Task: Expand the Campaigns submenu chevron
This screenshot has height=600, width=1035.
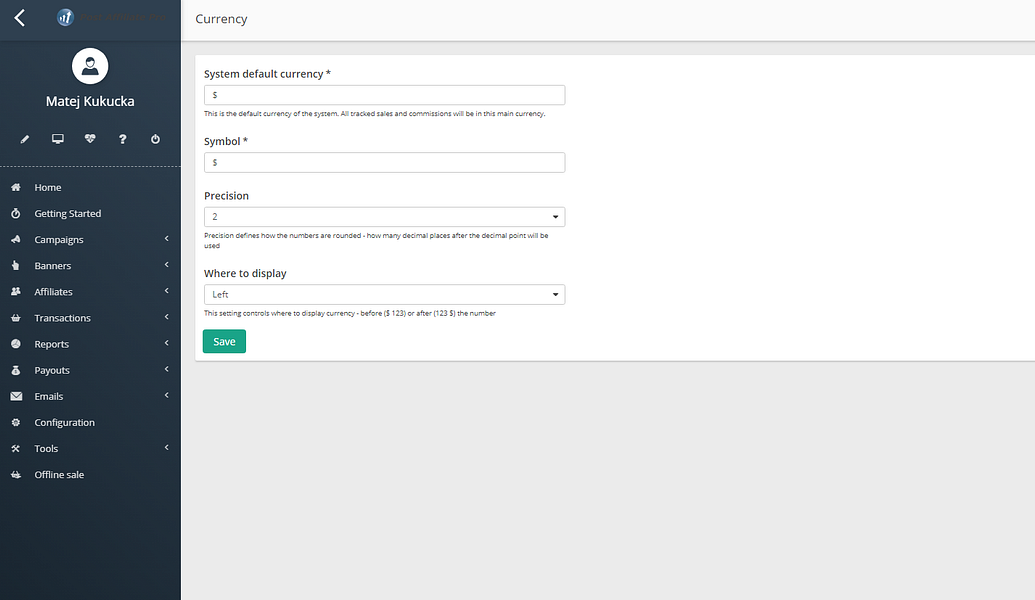Action: (166, 239)
